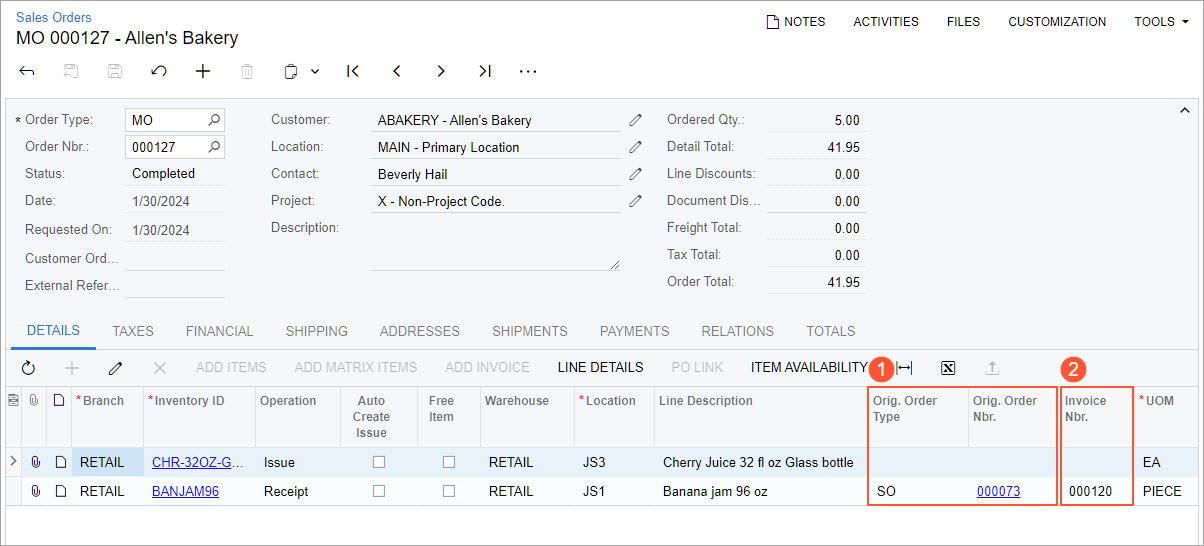Screen dimensions: 1204x546
Task: Add a new sales order record
Action: [x=203, y=71]
